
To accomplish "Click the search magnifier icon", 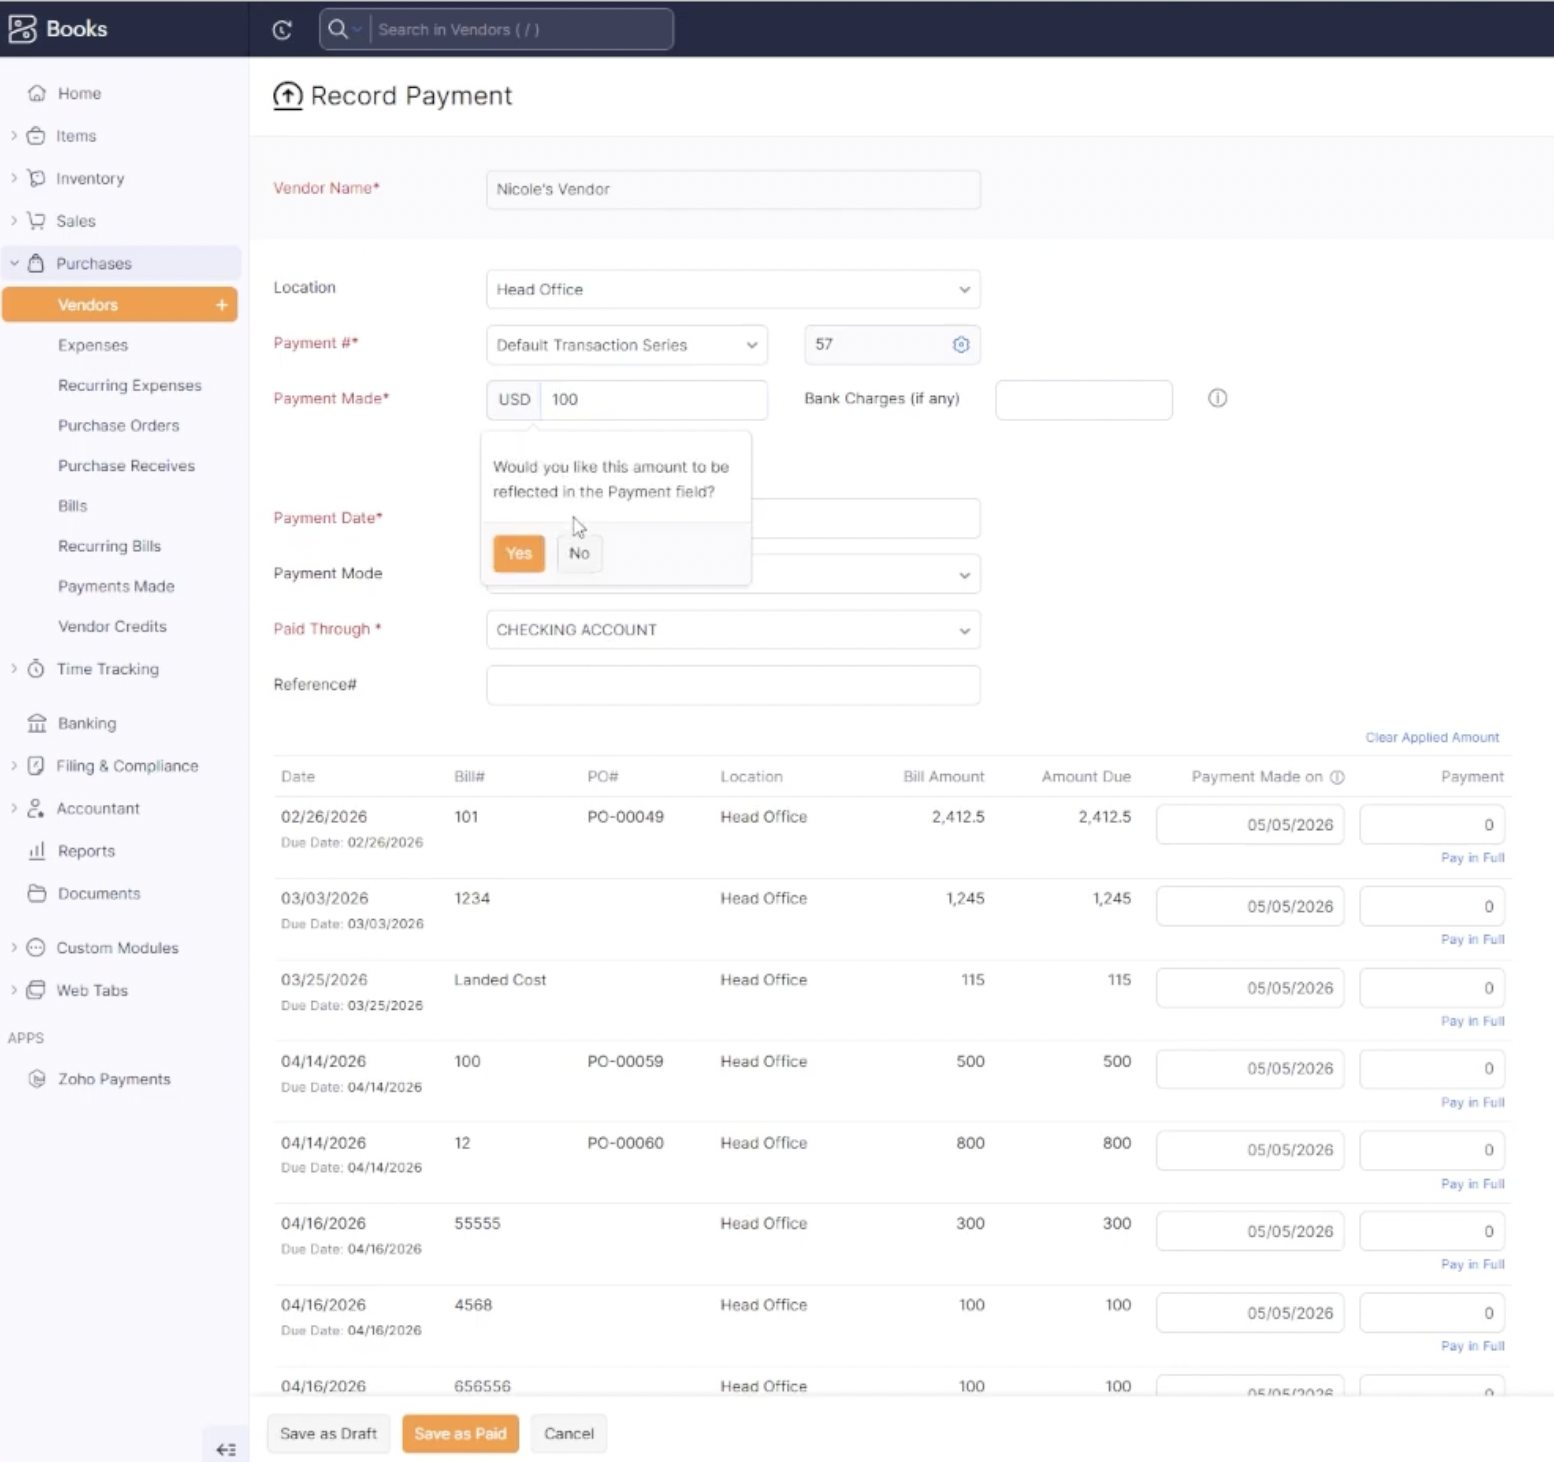I will click(338, 29).
